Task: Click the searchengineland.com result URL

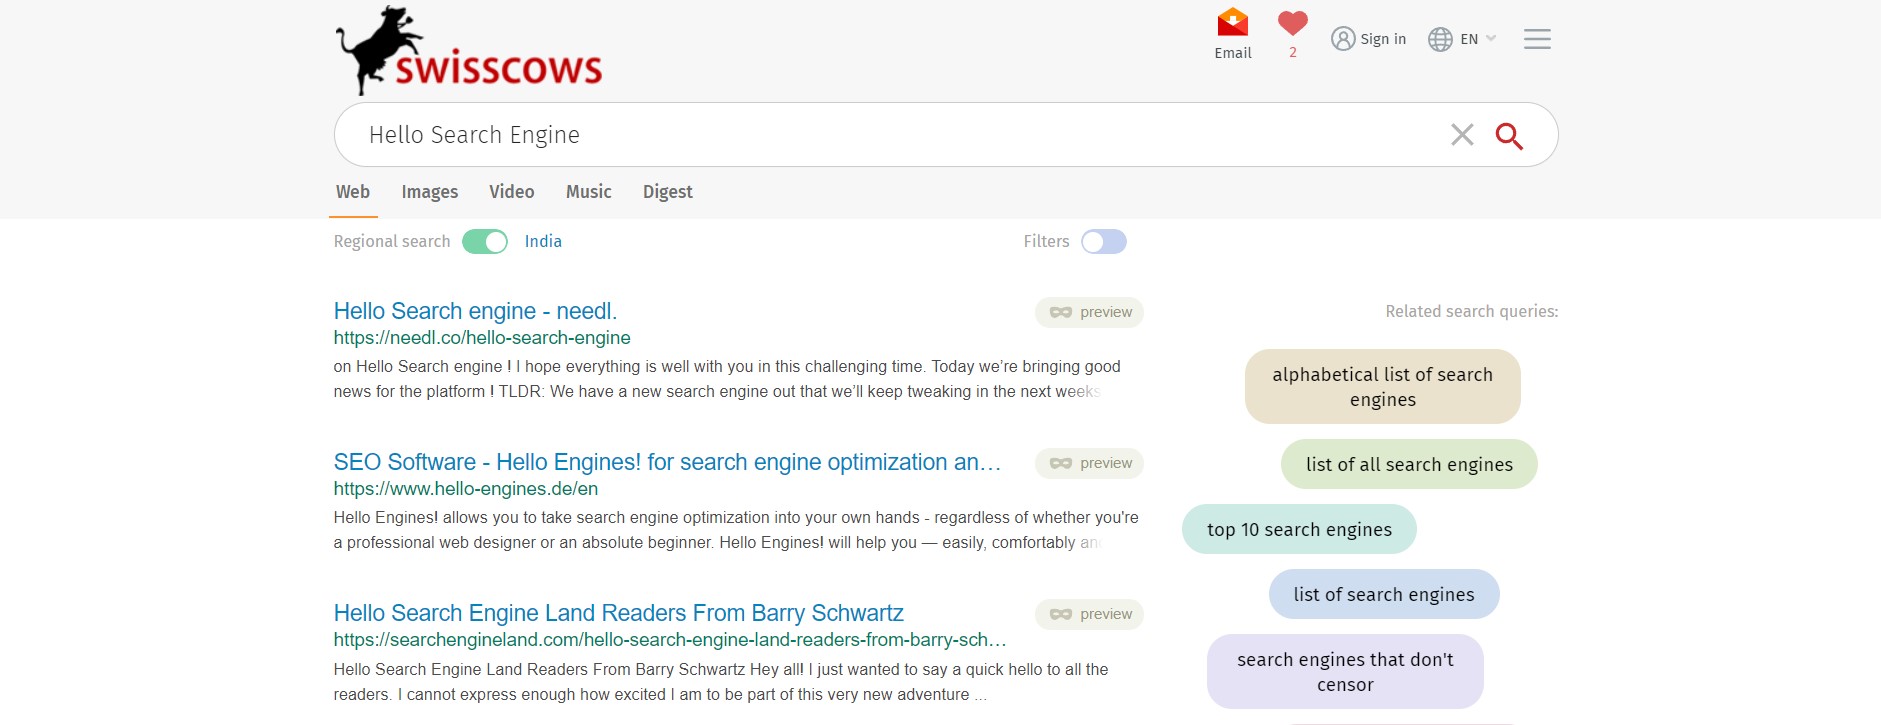Action: (670, 640)
